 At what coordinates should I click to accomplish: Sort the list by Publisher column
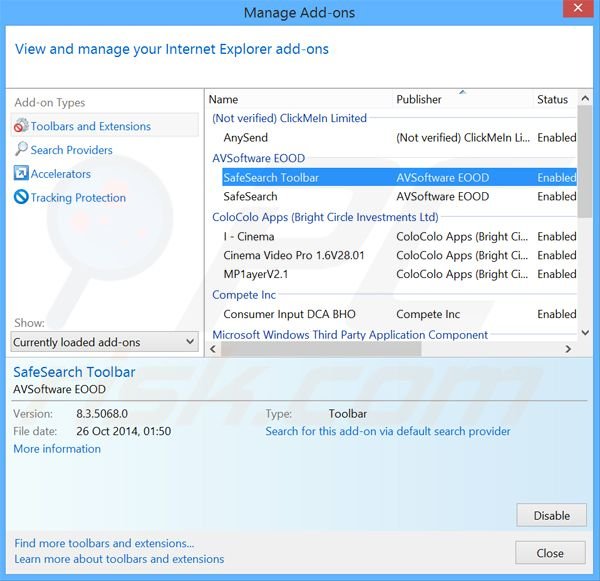(419, 100)
